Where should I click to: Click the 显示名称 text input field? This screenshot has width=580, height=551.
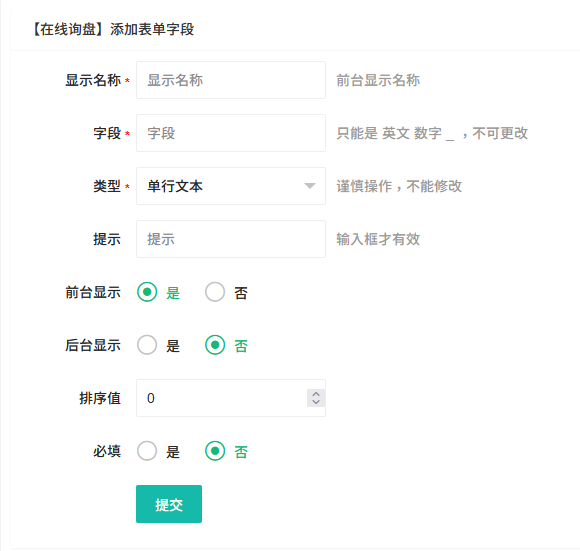coord(231,80)
